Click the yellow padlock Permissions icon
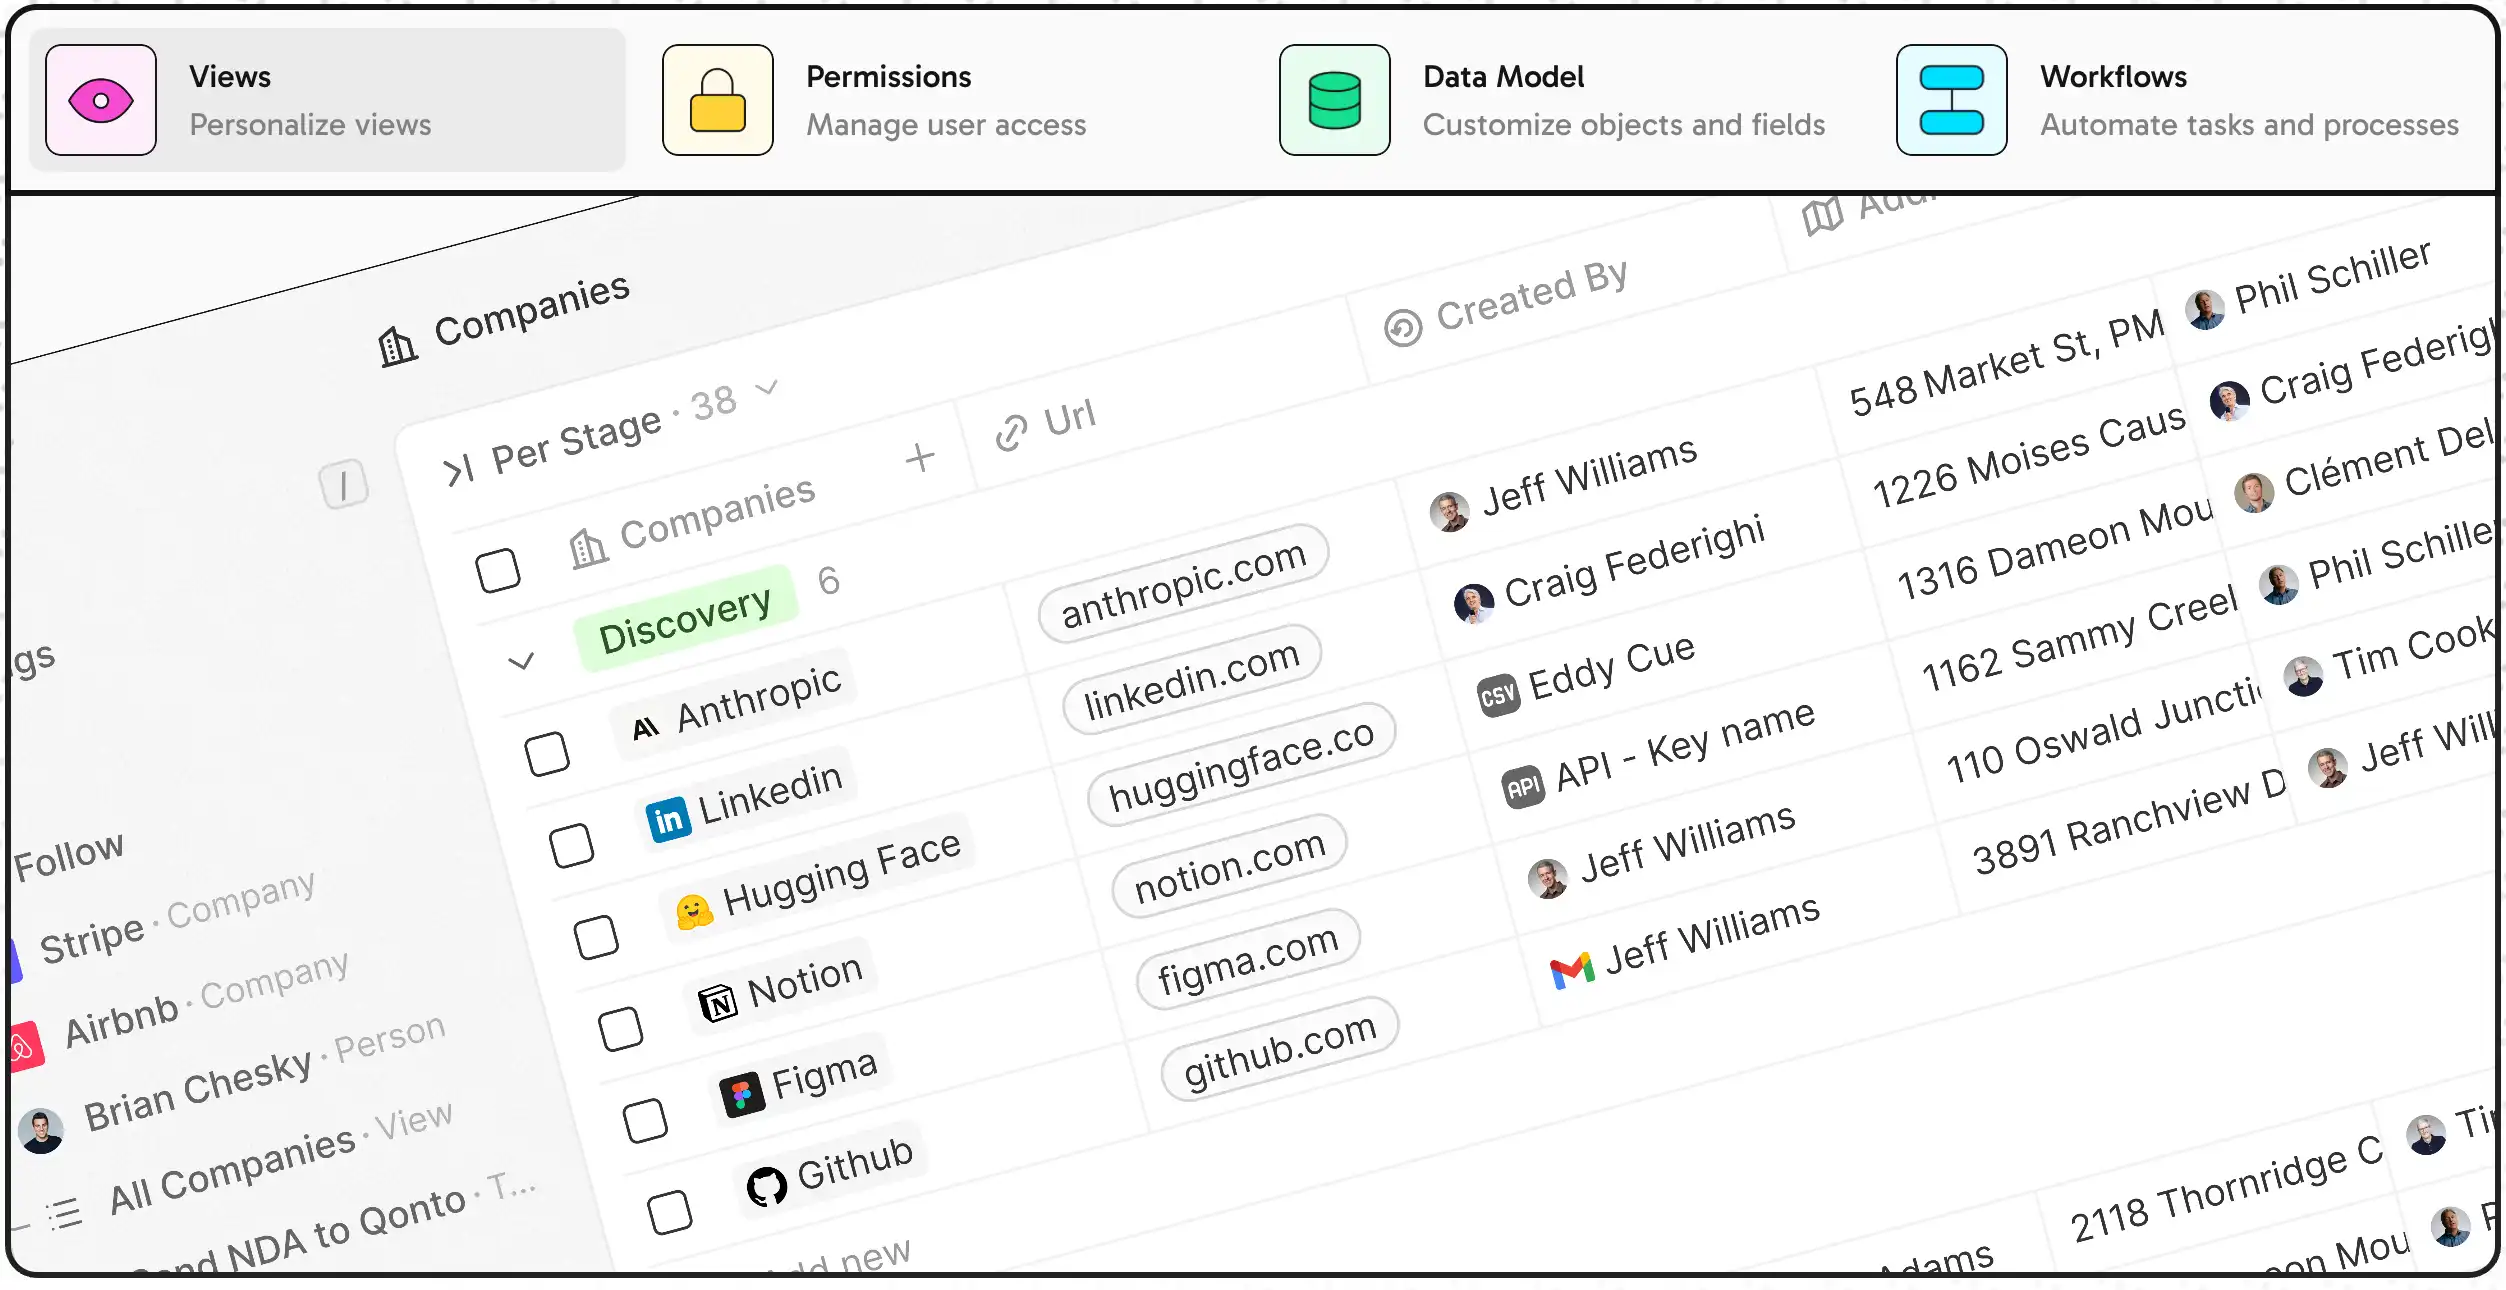 717,100
